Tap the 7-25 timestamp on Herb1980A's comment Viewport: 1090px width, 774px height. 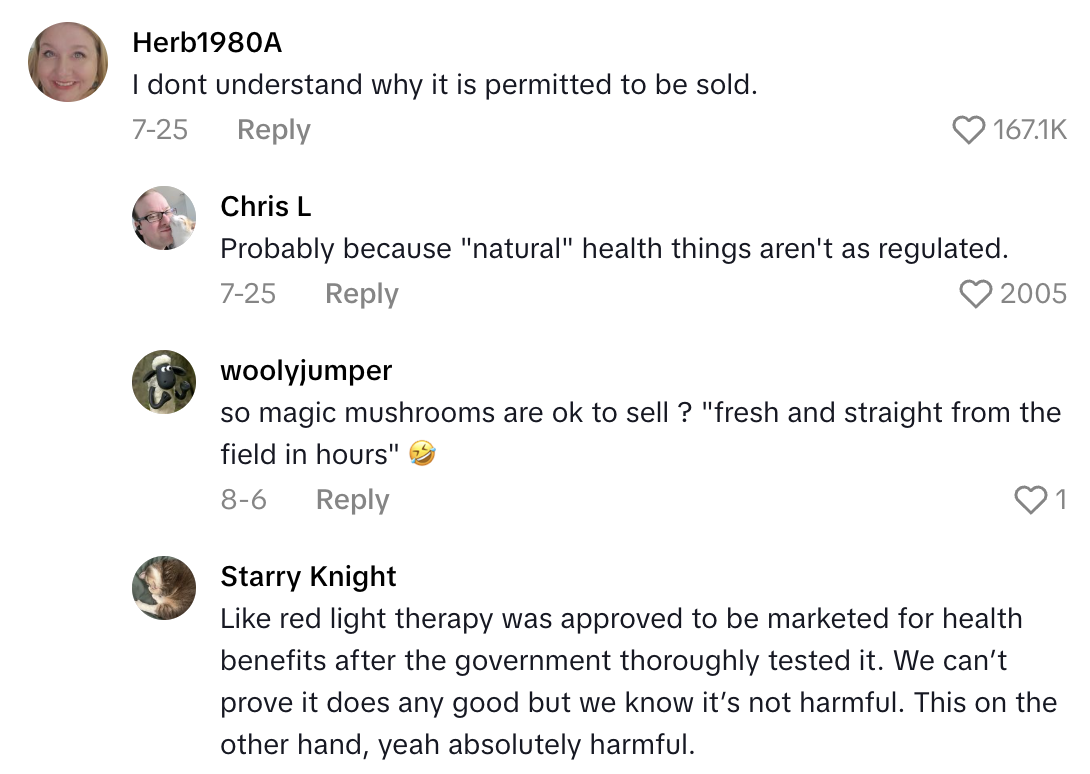click(160, 129)
